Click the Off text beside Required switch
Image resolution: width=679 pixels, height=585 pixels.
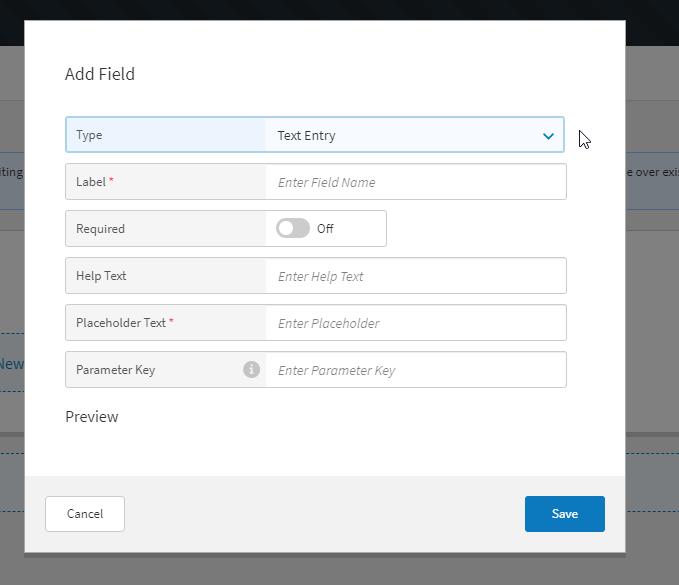(325, 229)
